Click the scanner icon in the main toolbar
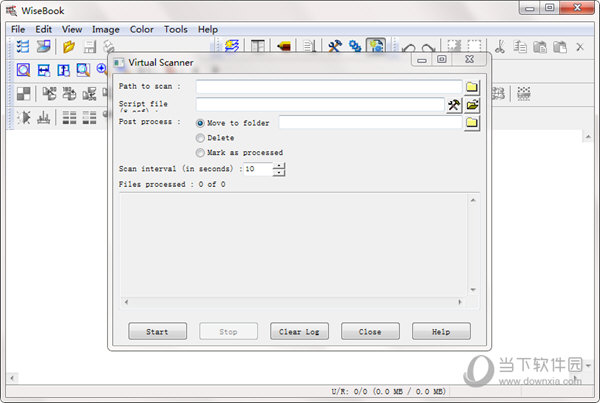 [44, 47]
